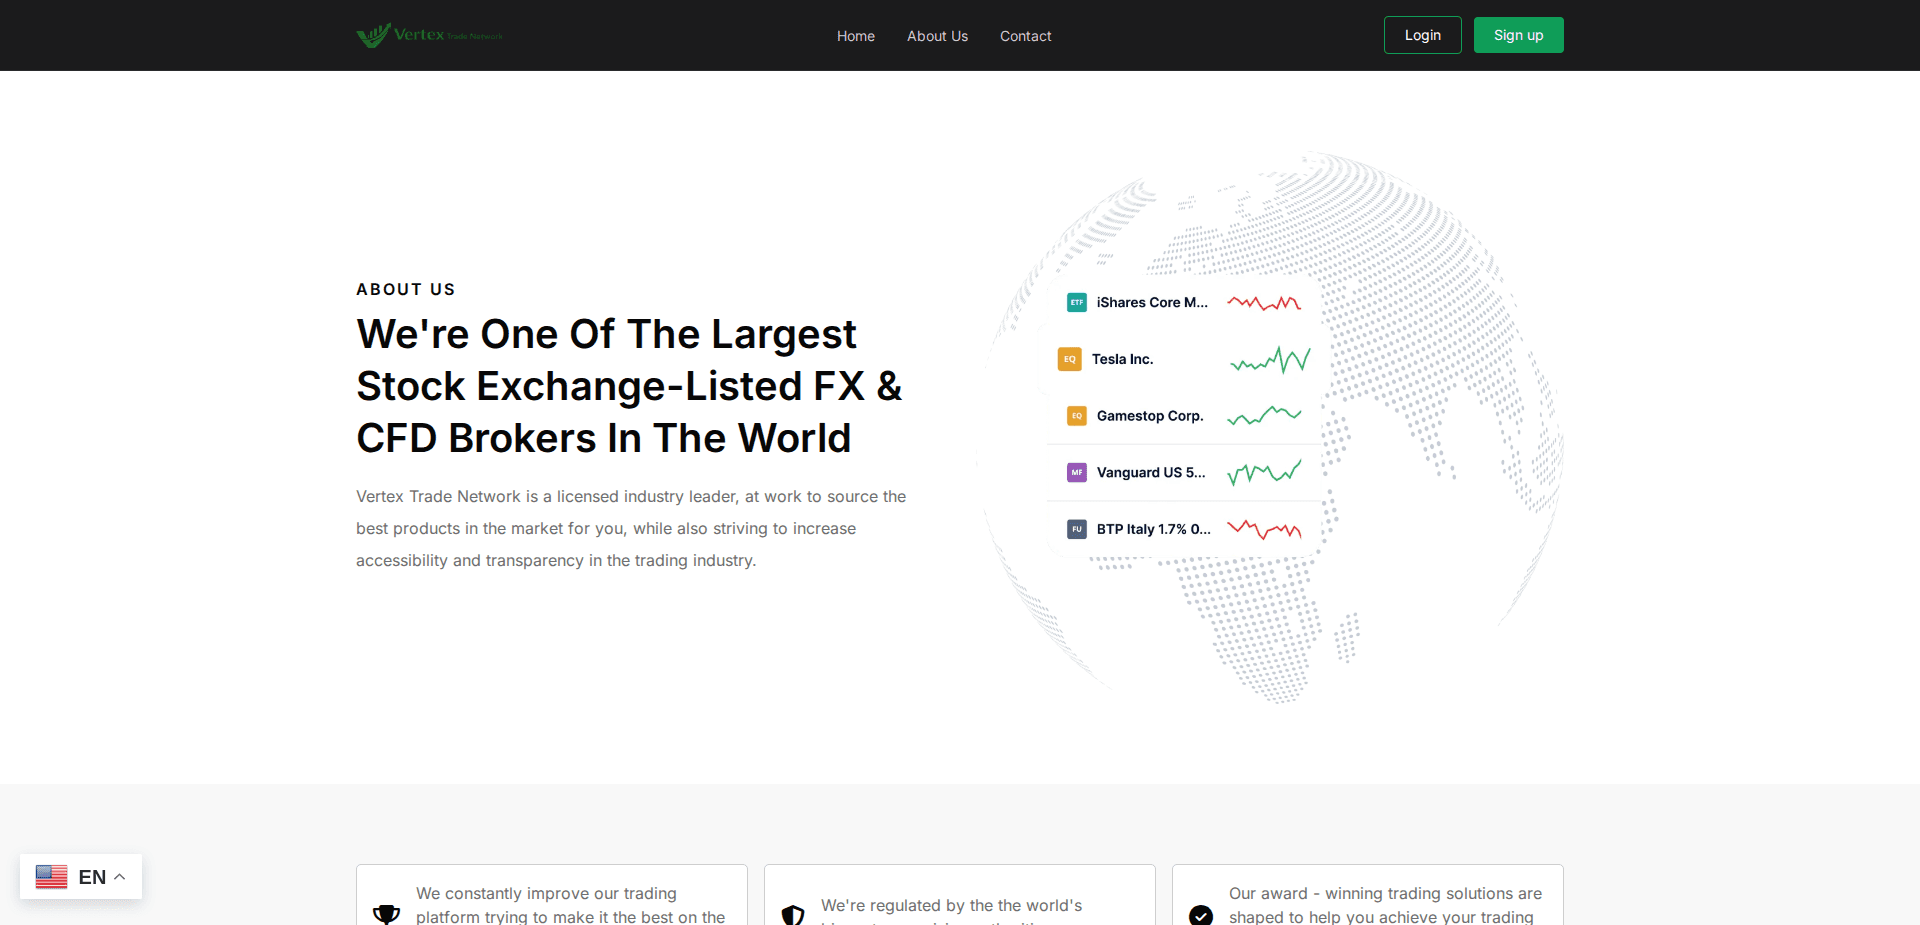Click the purple MF badge for Vanguard US 5
1920x925 pixels.
pos(1076,472)
